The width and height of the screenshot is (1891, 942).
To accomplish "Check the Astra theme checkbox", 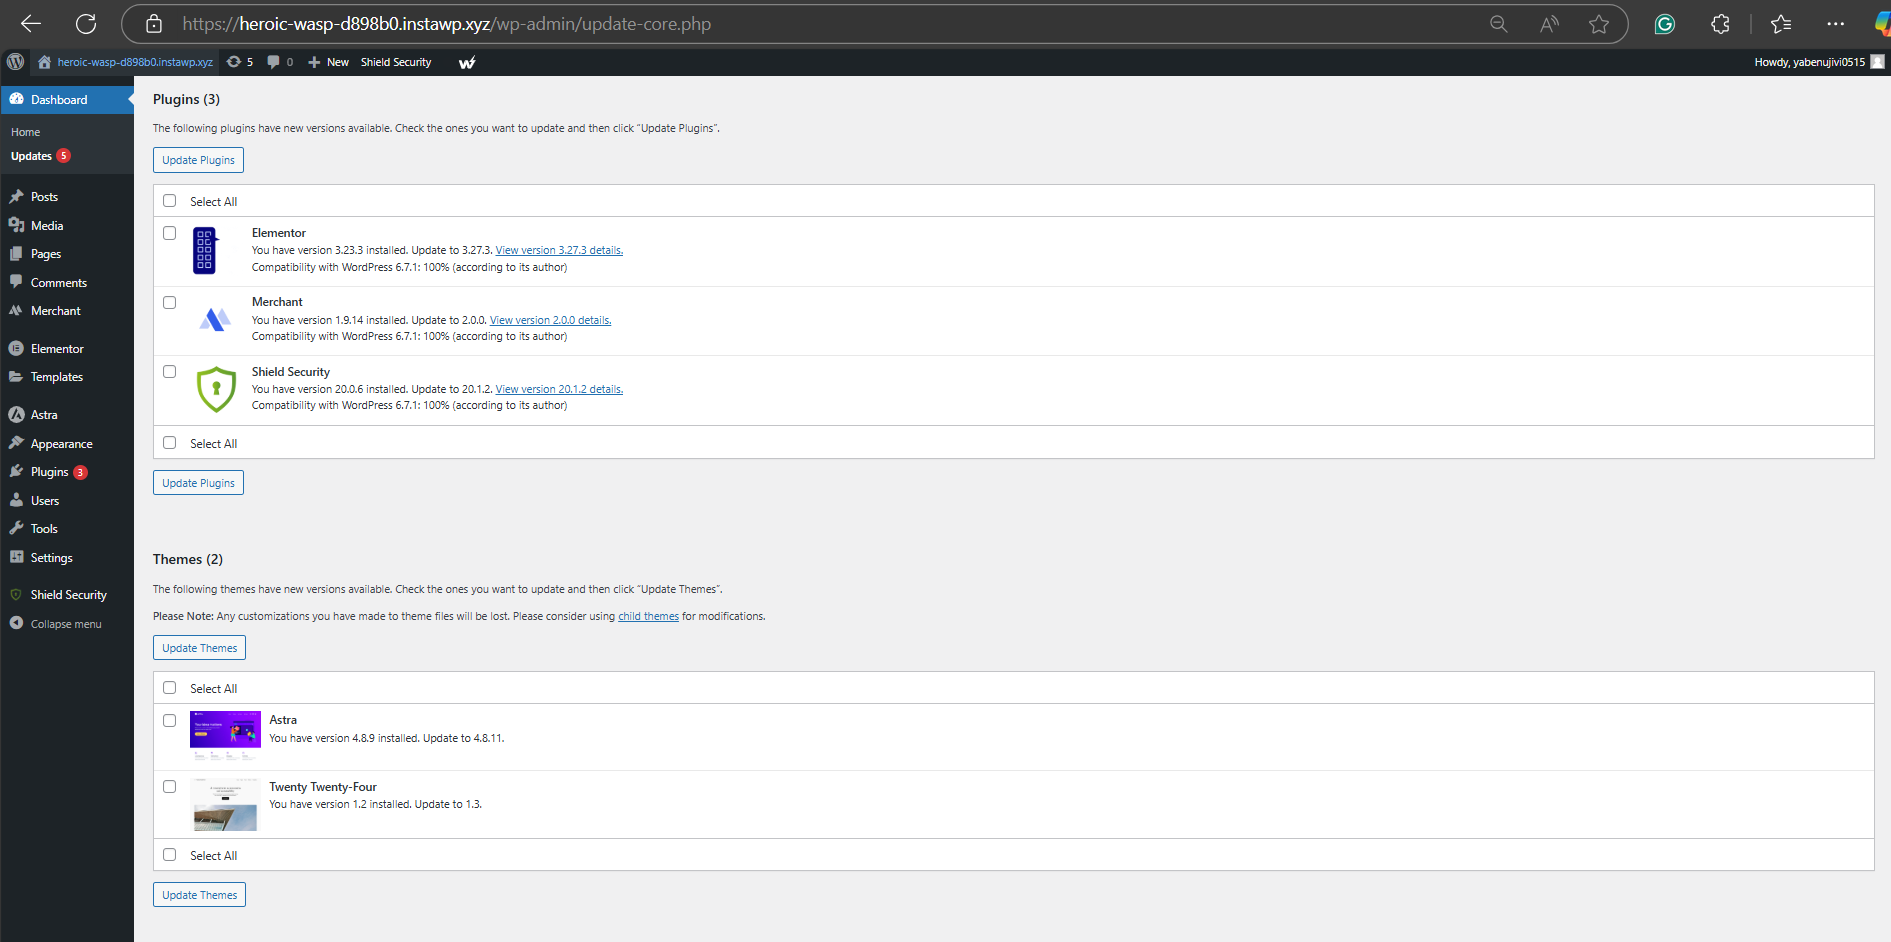I will pos(170,720).
